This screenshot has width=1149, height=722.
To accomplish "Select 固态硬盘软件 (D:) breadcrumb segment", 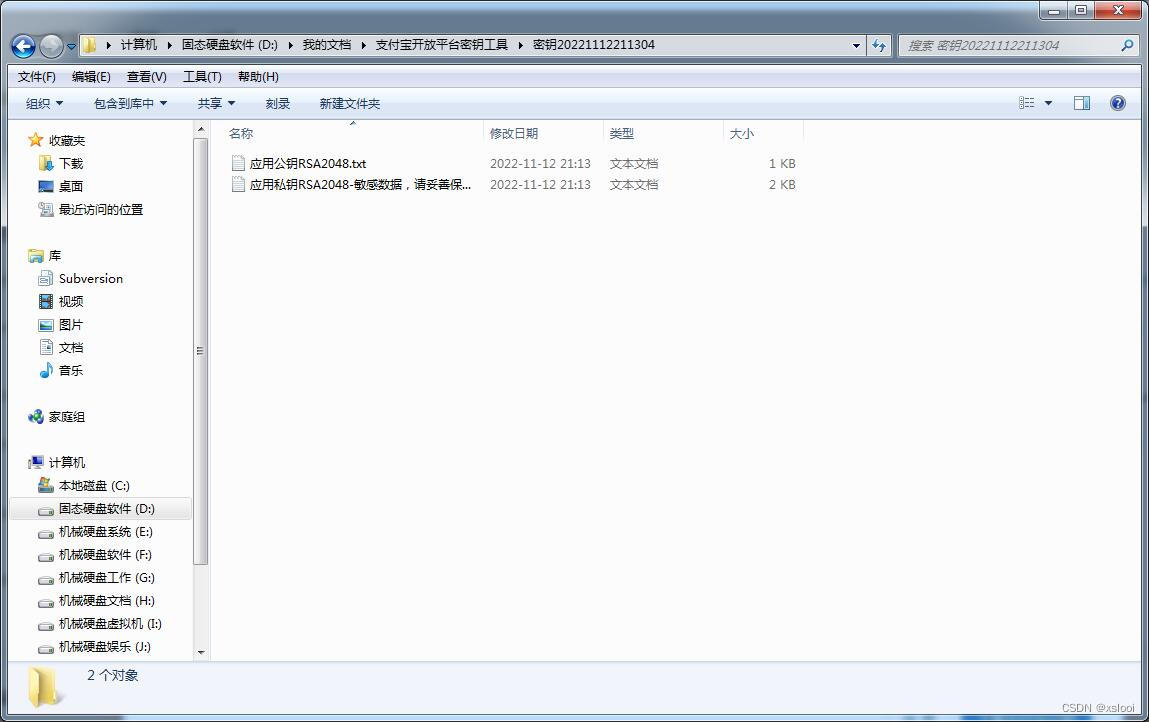I will [x=229, y=45].
